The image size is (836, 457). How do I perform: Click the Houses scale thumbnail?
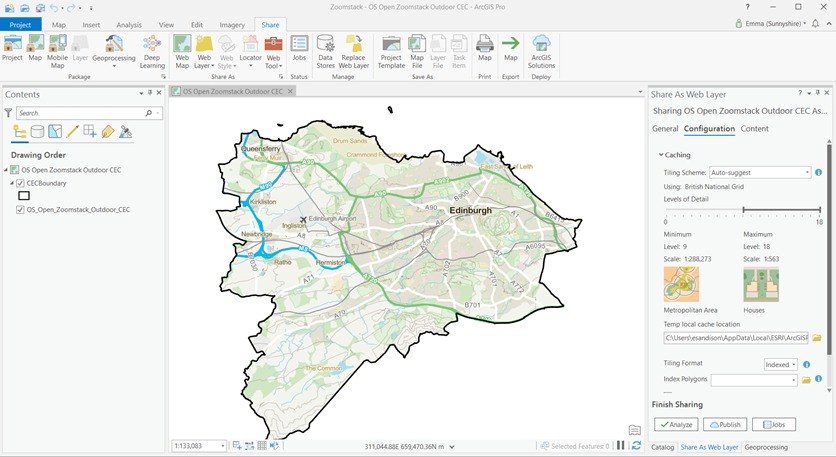tap(761, 284)
